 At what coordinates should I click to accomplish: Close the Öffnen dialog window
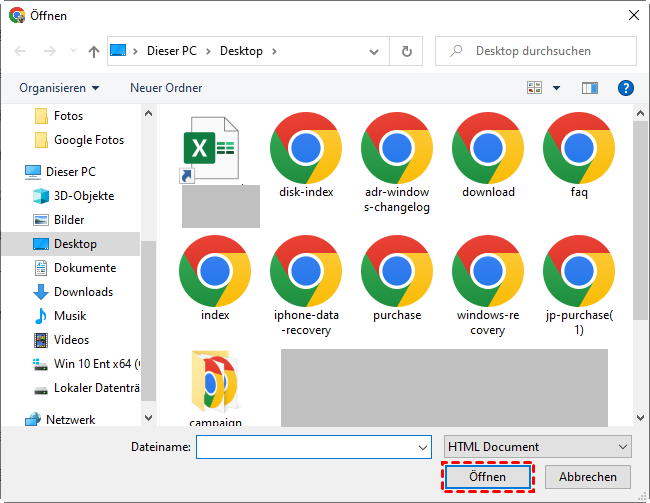[633, 15]
